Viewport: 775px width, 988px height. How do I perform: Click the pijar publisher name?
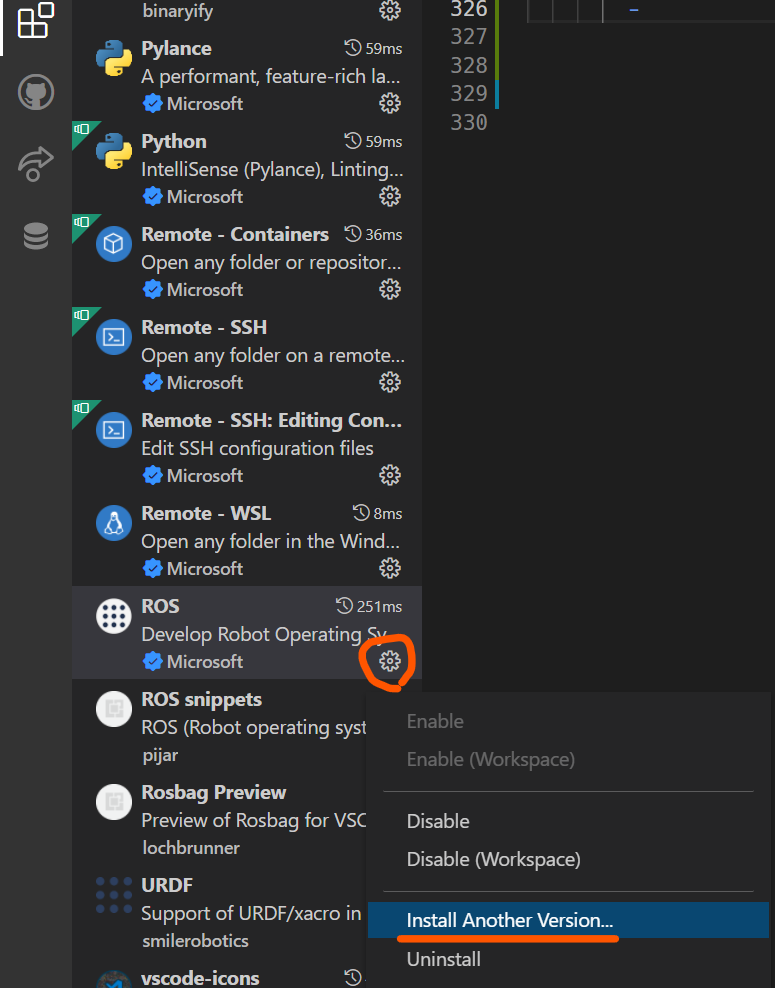coord(160,755)
